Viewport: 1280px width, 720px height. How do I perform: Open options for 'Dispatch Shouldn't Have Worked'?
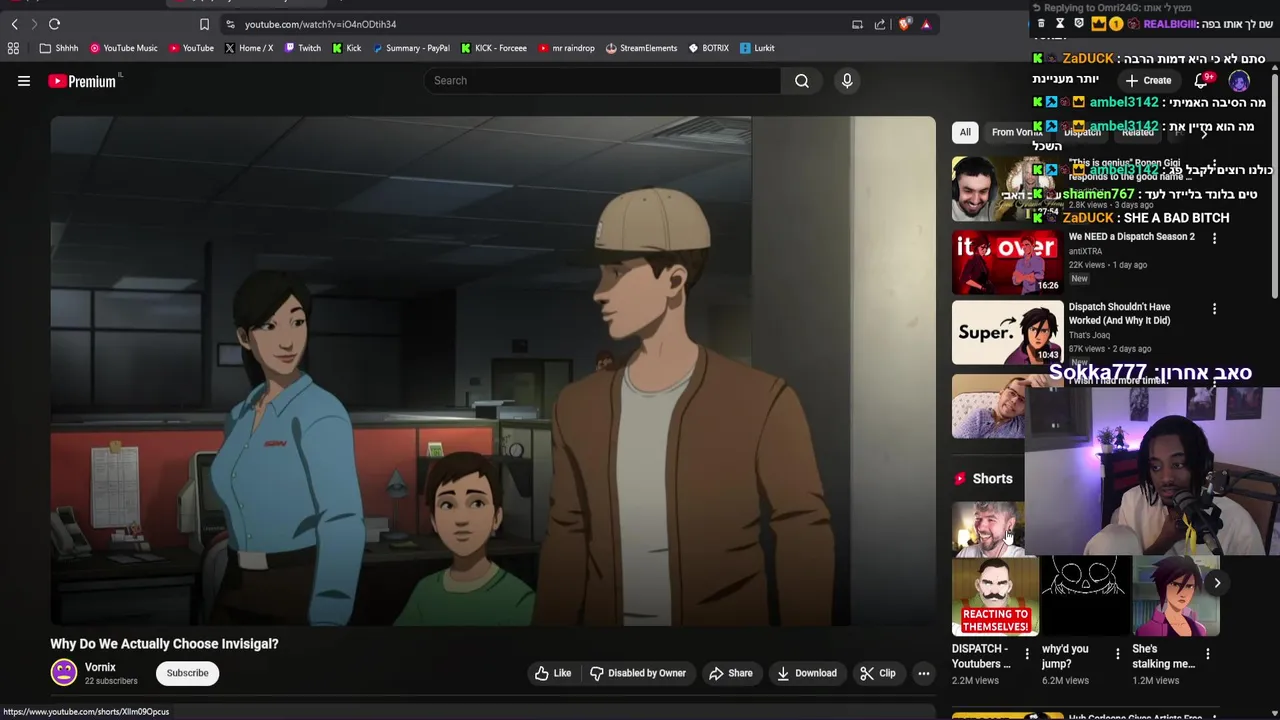tap(1214, 309)
